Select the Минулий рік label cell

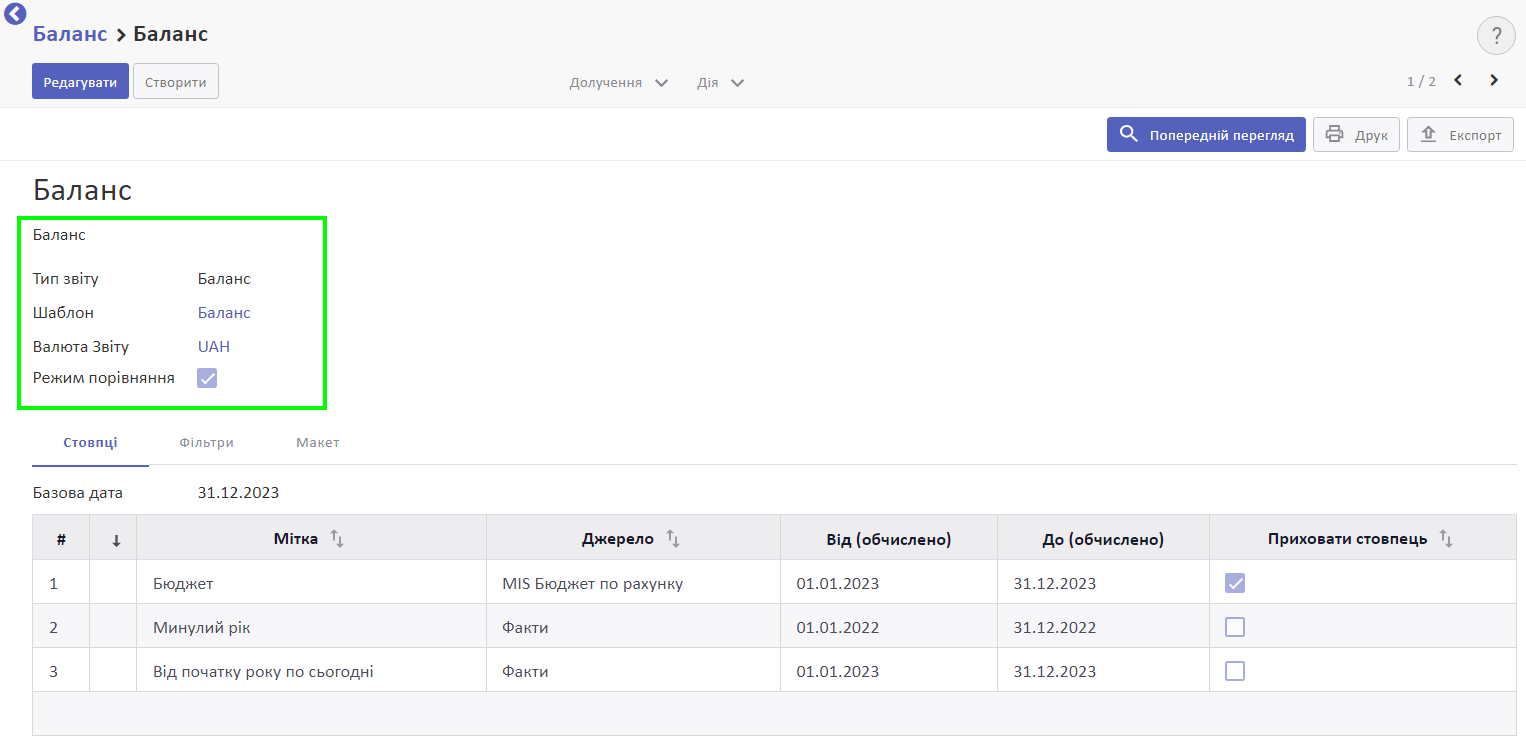point(311,627)
